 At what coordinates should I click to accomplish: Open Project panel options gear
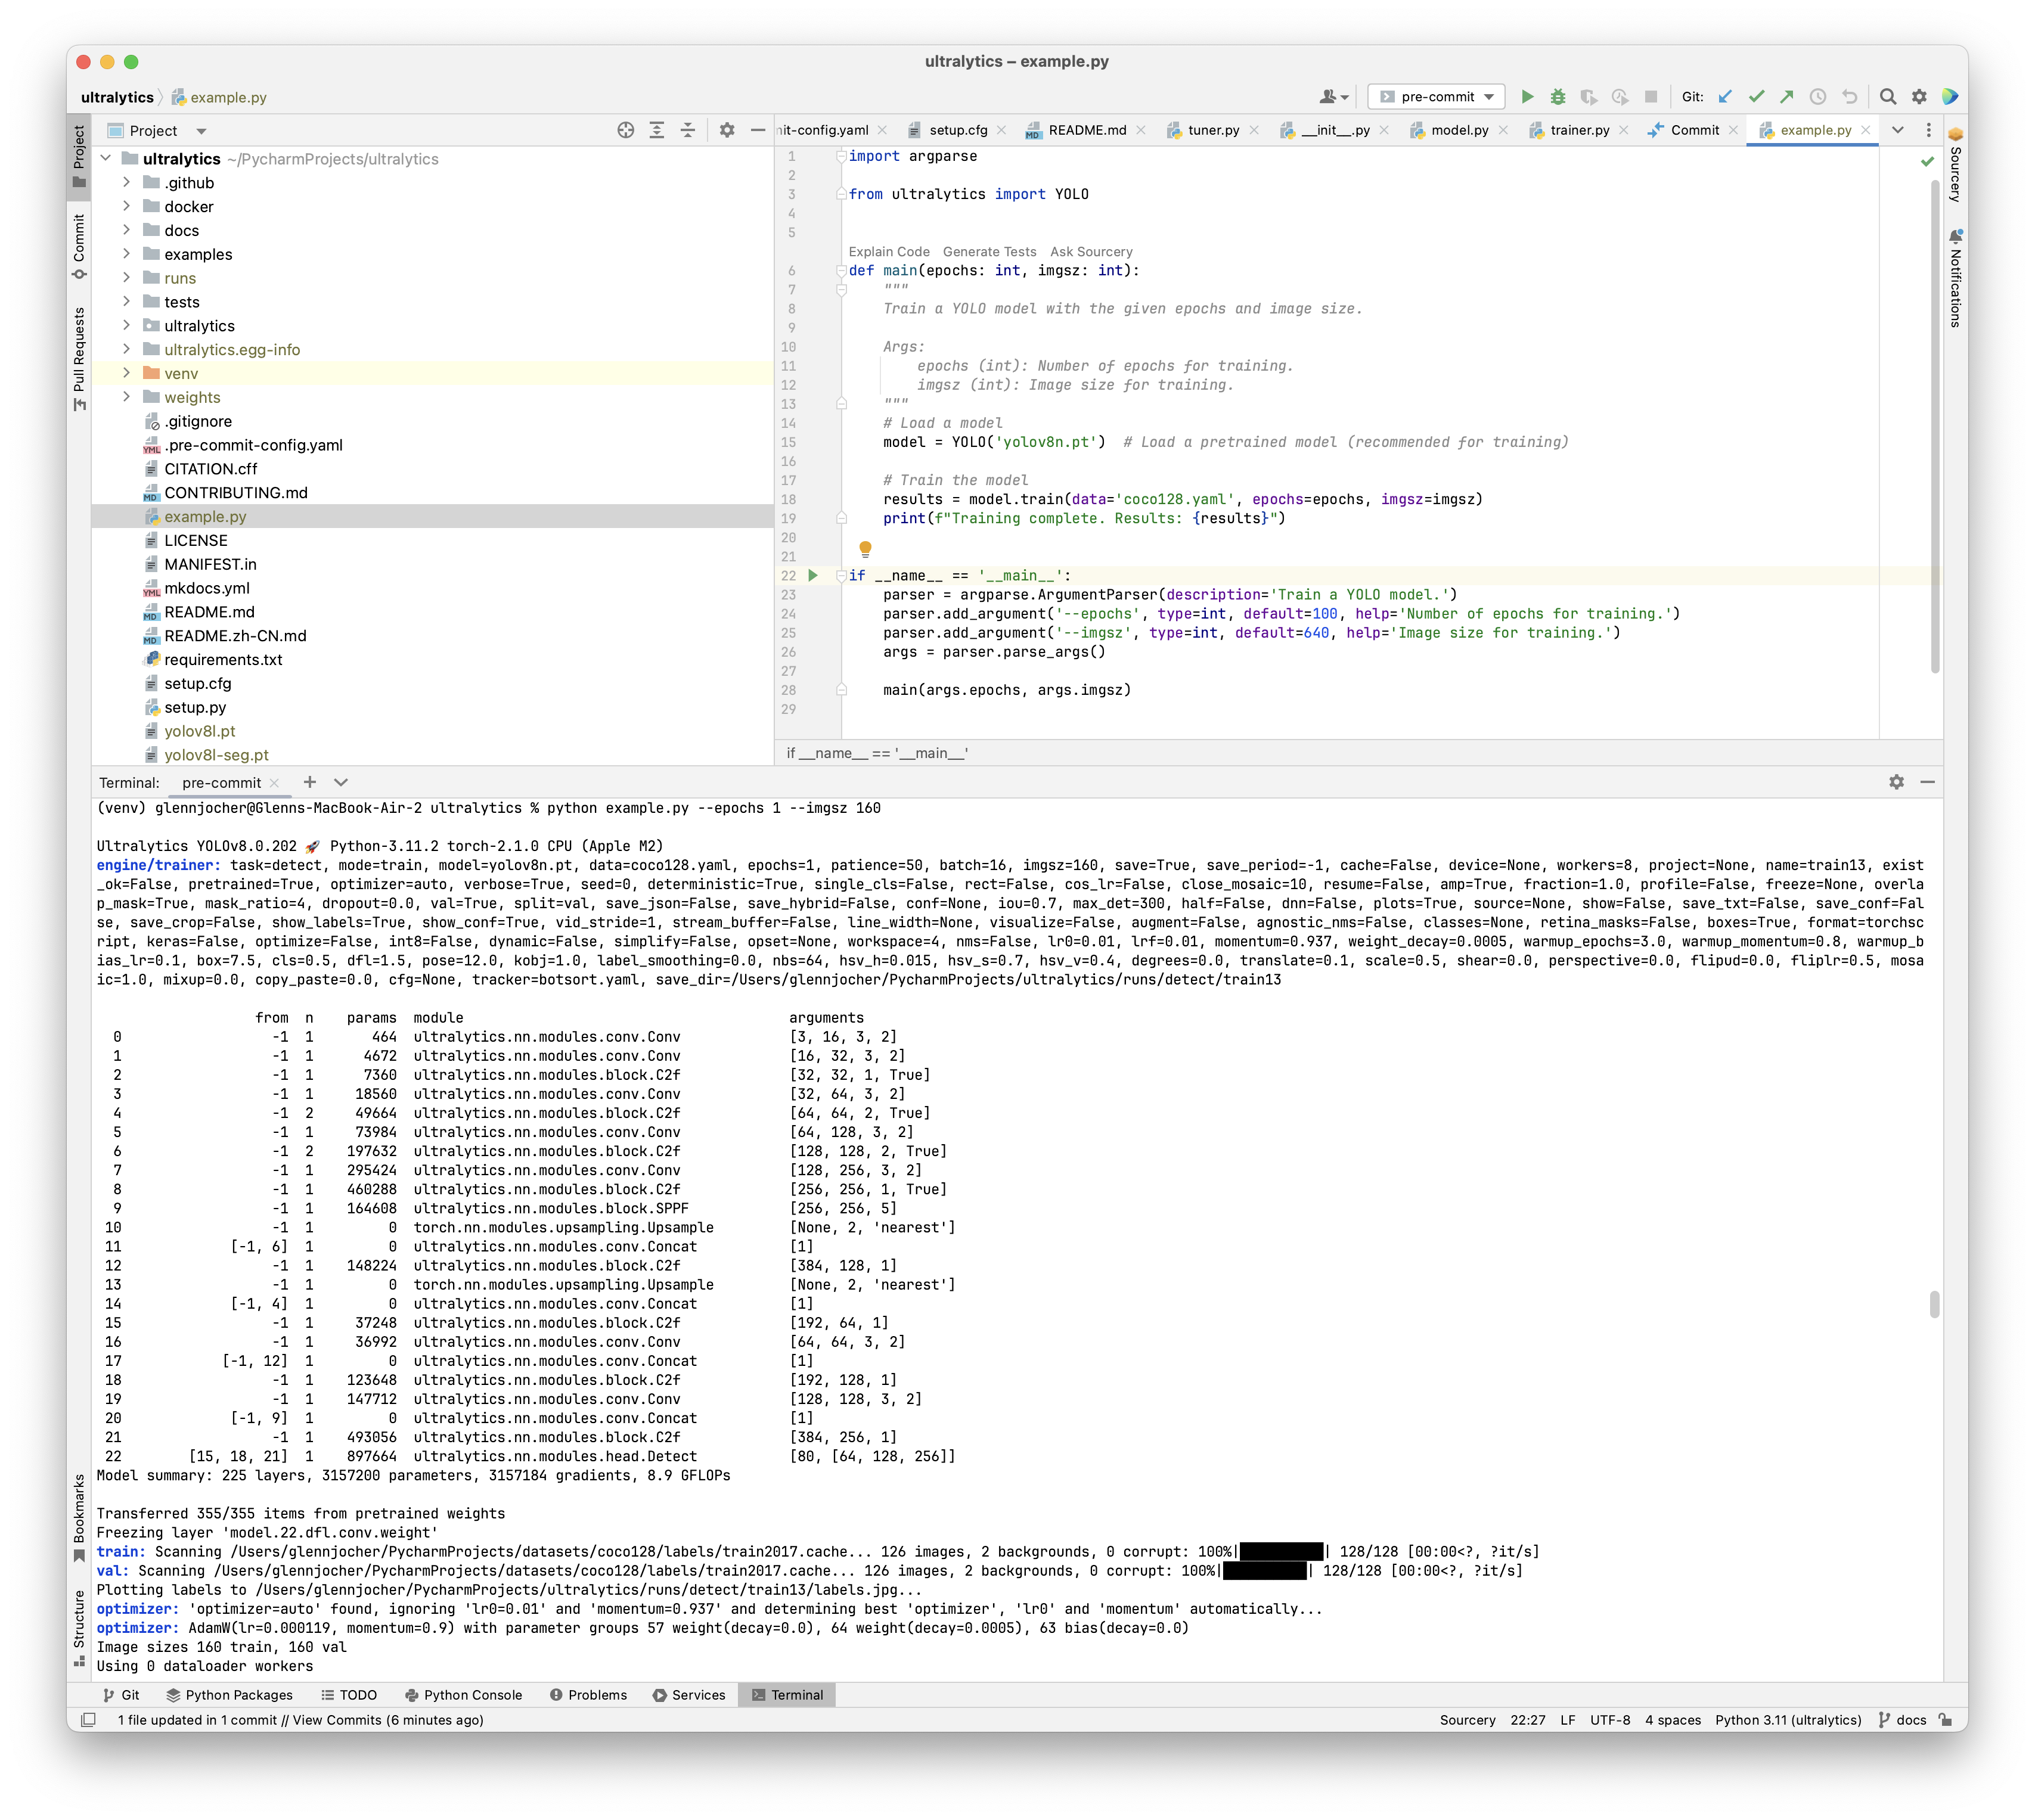tap(727, 130)
